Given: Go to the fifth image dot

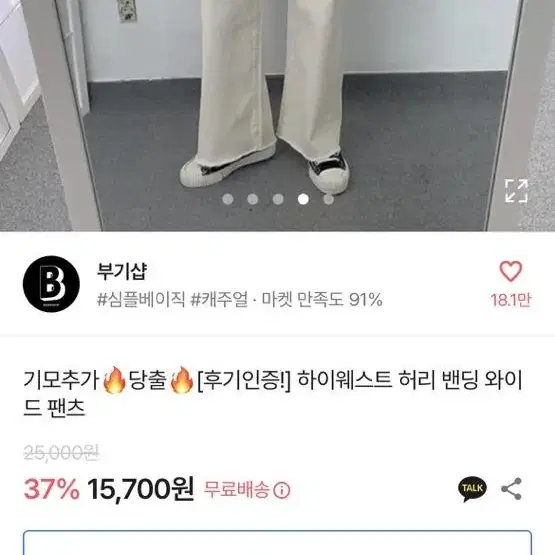Looking at the screenshot, I should (328, 199).
